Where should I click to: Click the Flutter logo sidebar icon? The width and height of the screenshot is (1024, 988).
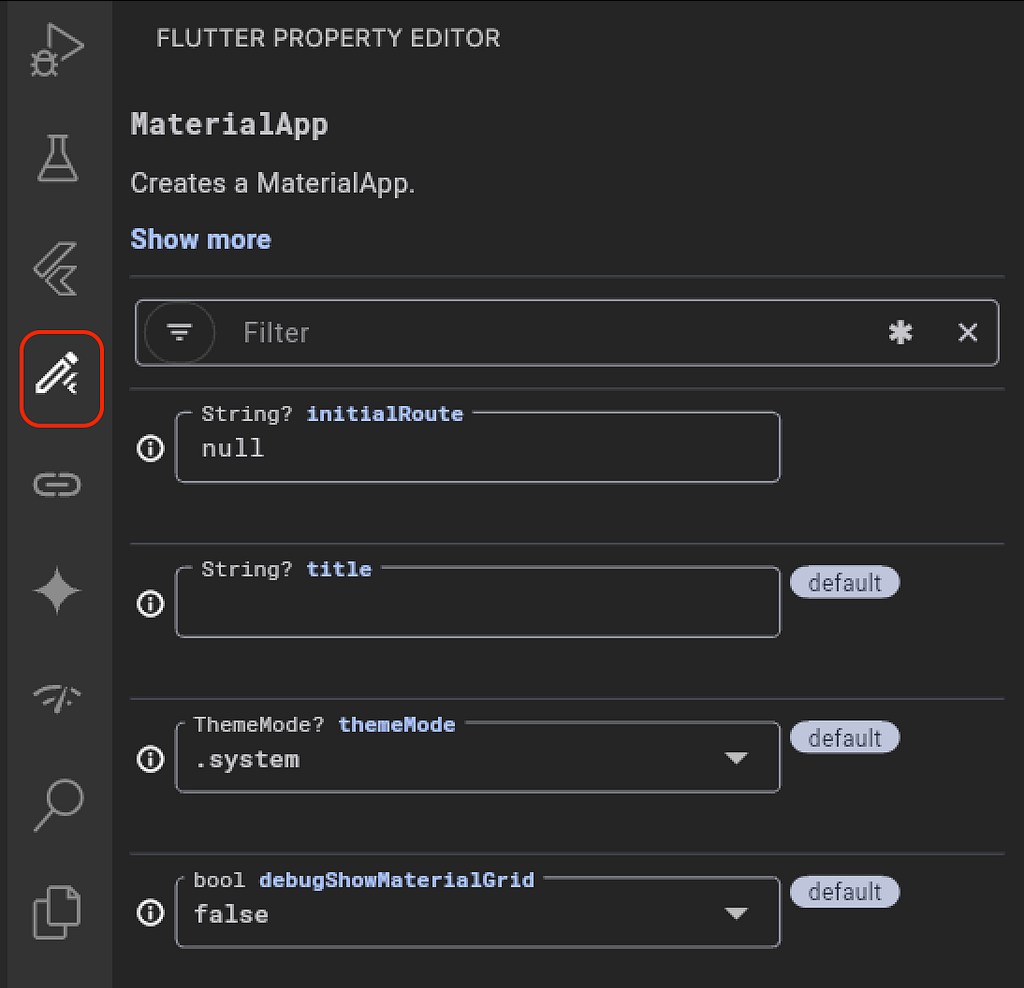click(x=57, y=267)
